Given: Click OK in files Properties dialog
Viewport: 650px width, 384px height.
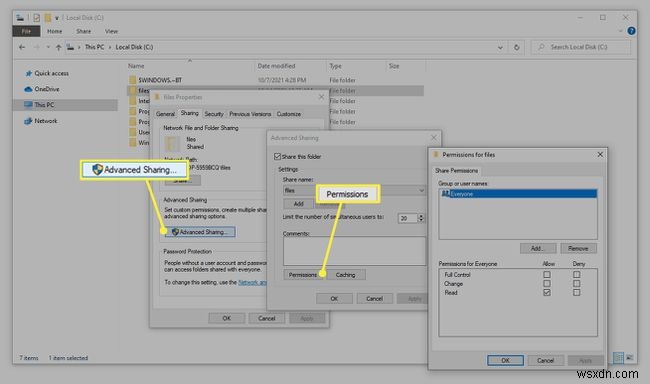Looking at the screenshot, I should point(226,318).
